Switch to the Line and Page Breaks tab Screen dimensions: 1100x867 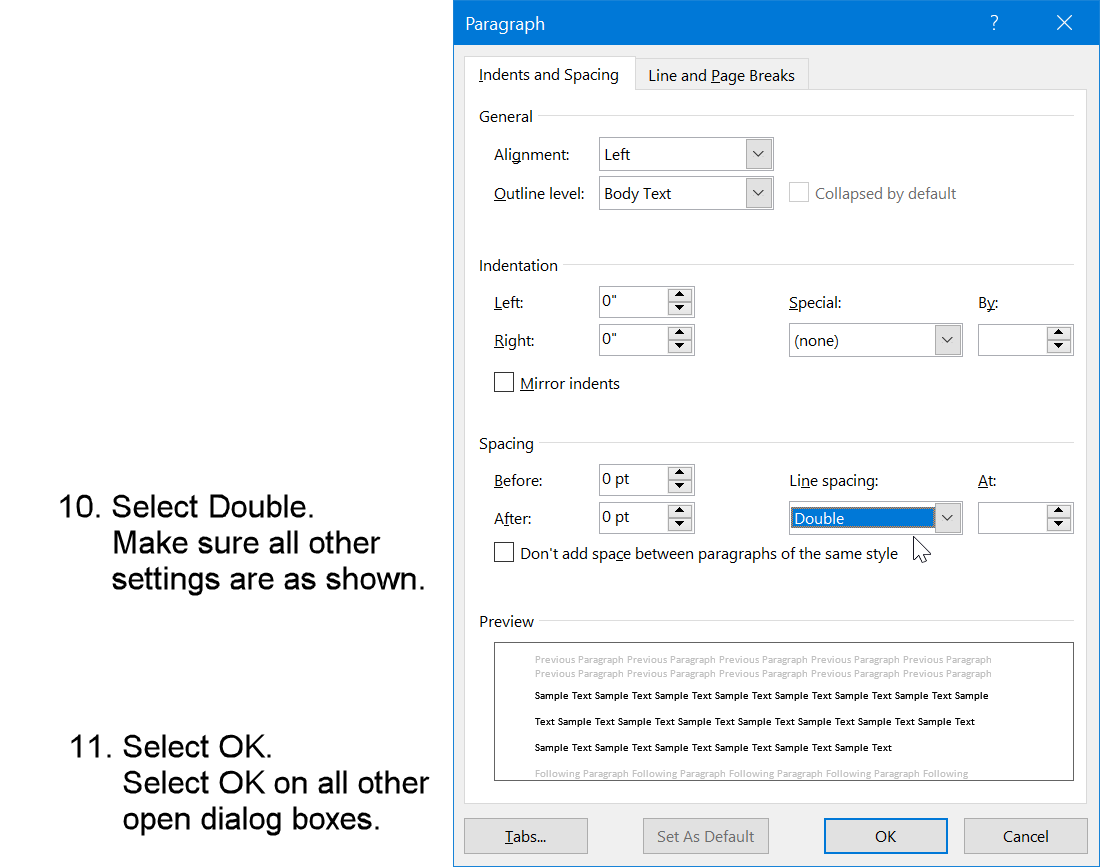tap(721, 74)
